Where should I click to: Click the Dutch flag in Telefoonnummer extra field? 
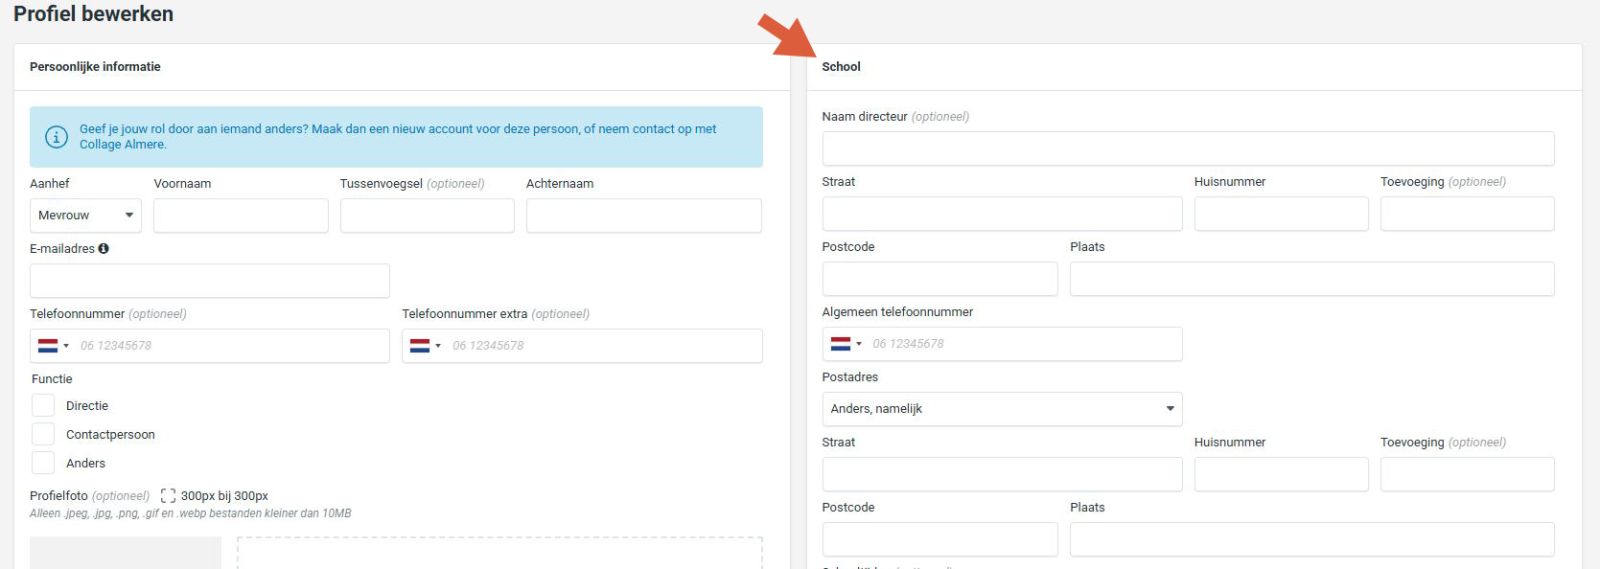420,346
